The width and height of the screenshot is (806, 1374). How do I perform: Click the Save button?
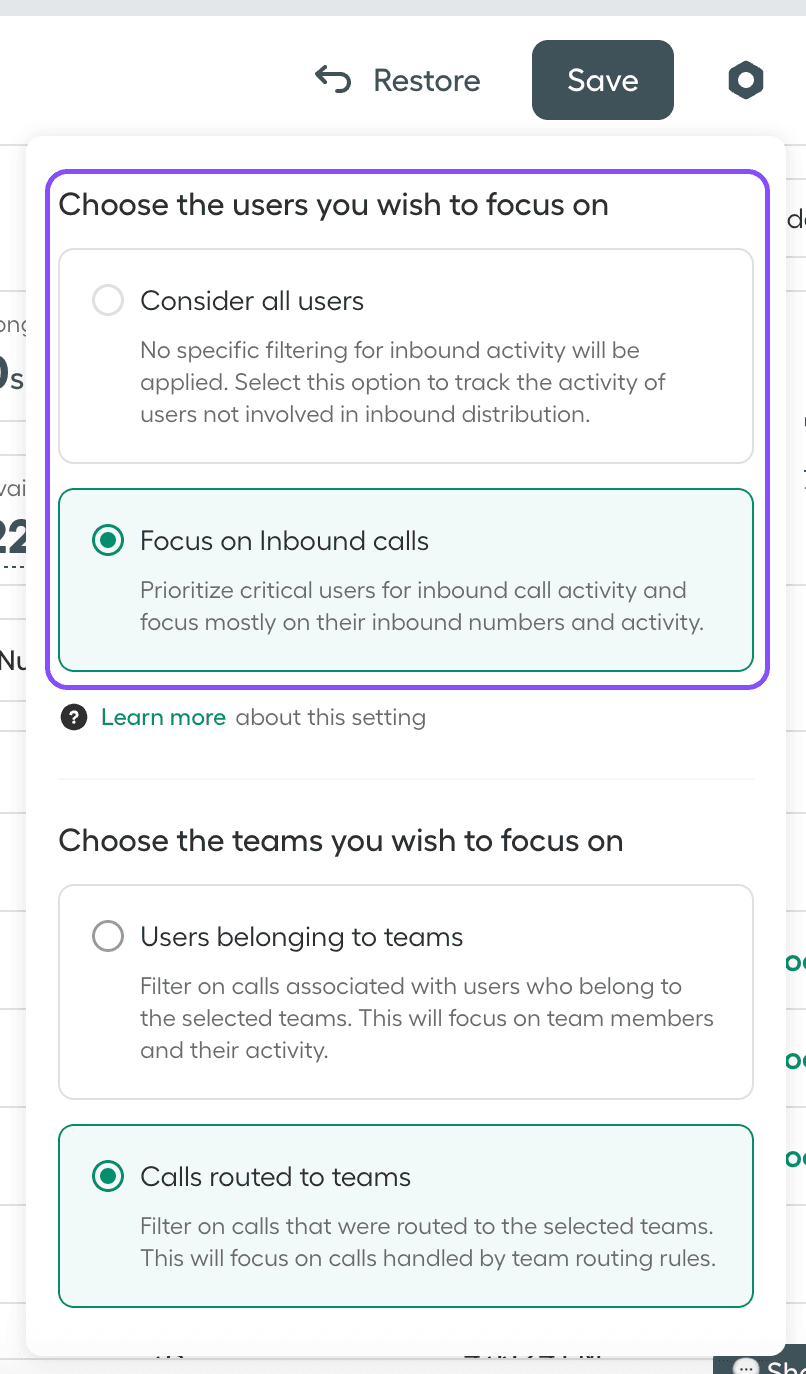pyautogui.click(x=602, y=80)
